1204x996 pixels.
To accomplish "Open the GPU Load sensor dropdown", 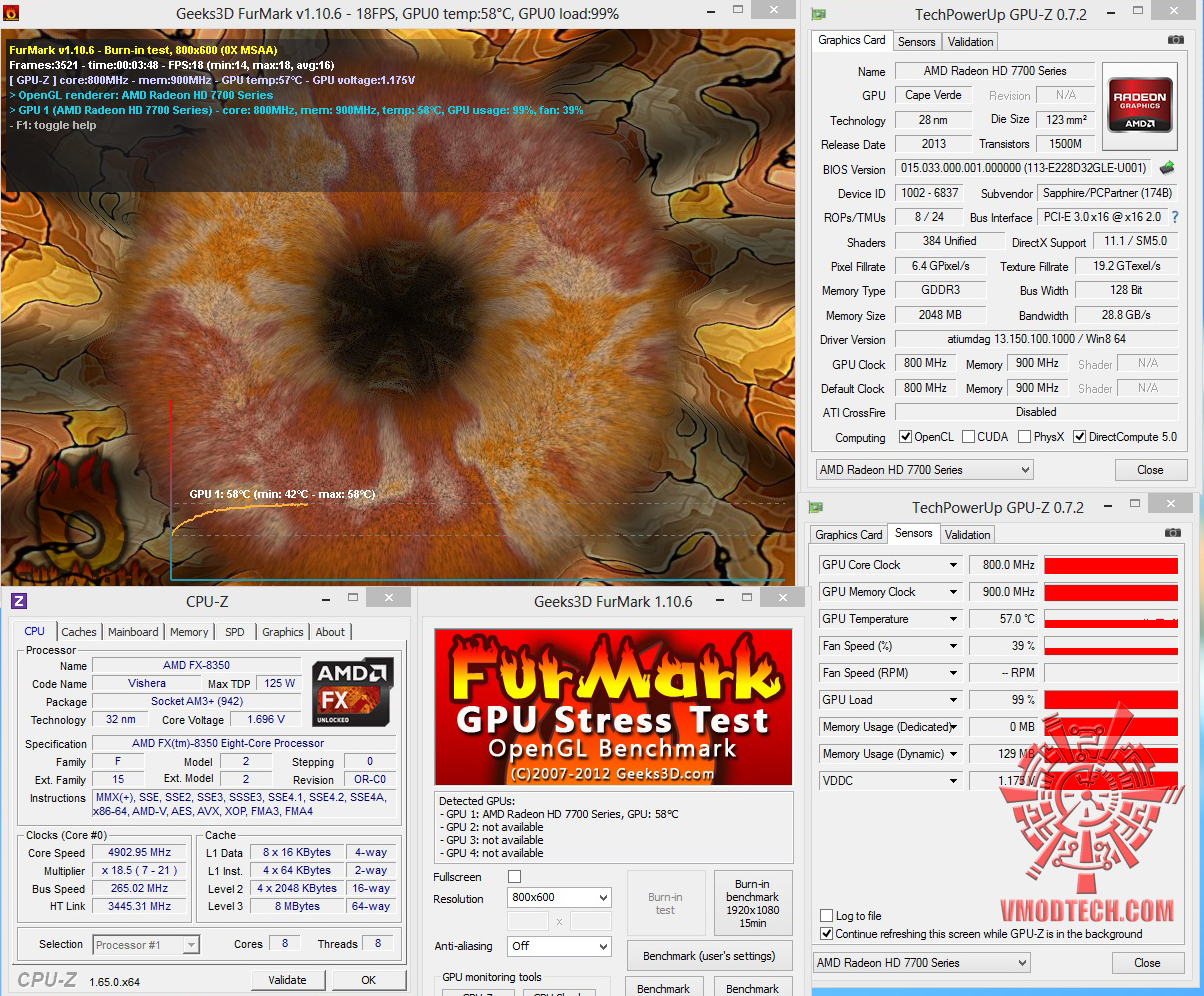I will tap(953, 700).
